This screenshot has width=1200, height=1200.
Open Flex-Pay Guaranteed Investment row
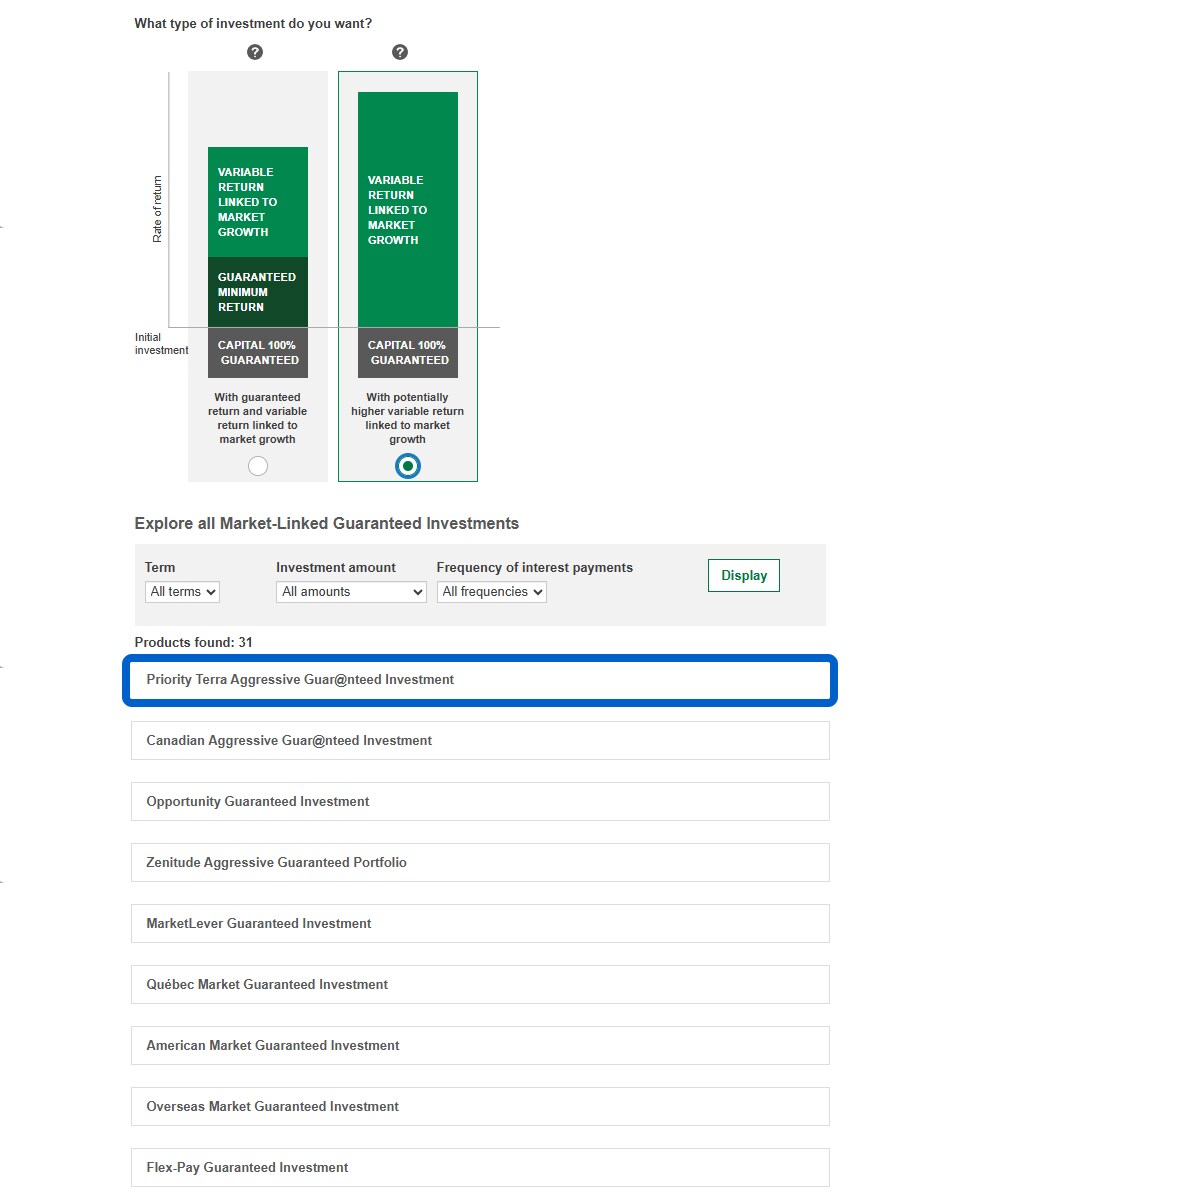click(480, 1168)
